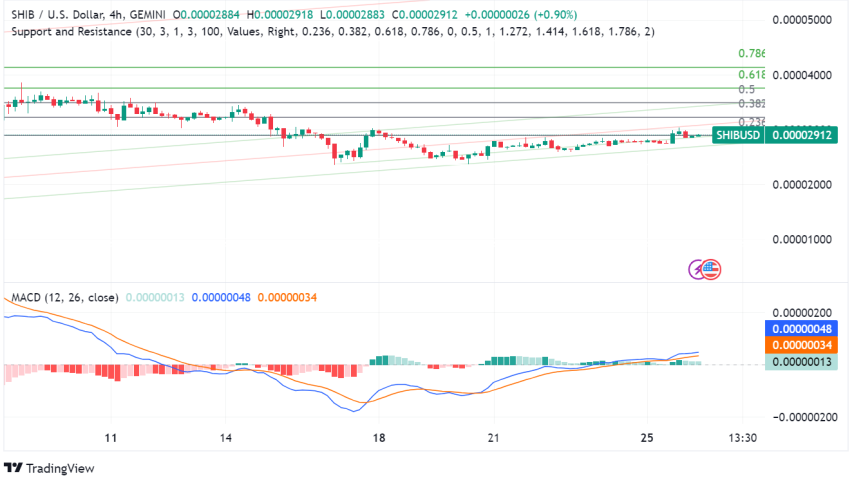Click date label 18 on time axis
Viewport: 852px width, 485px height.
pyautogui.click(x=379, y=438)
